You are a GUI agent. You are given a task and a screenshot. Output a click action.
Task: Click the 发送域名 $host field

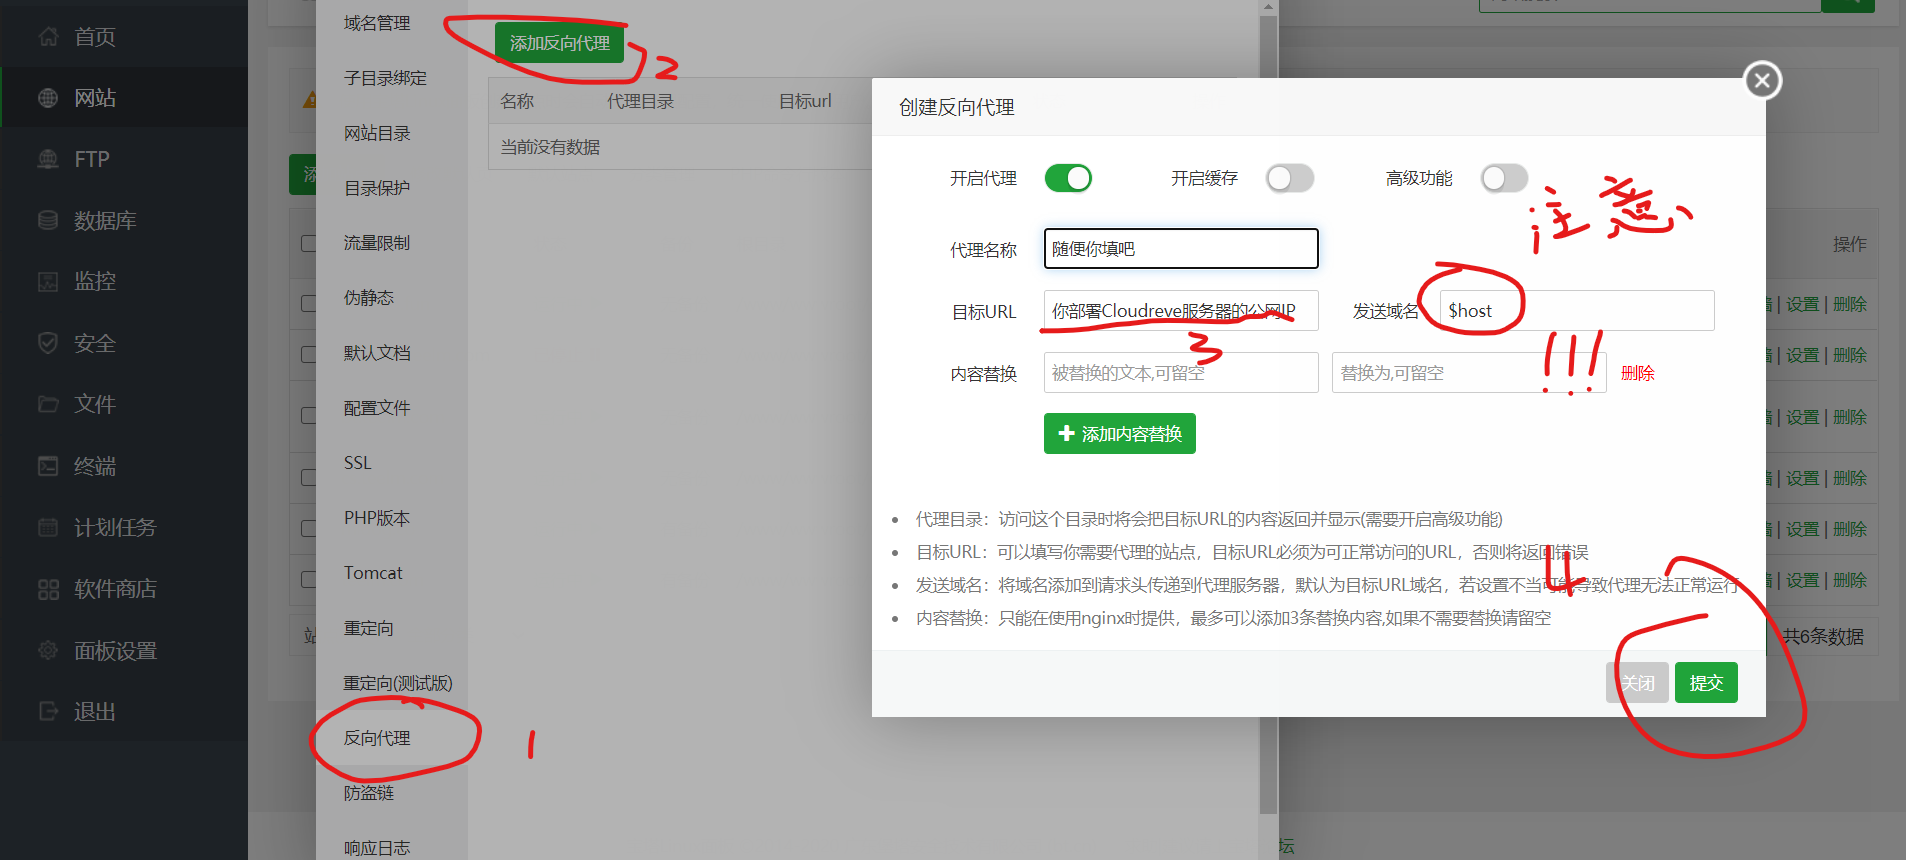1577,311
